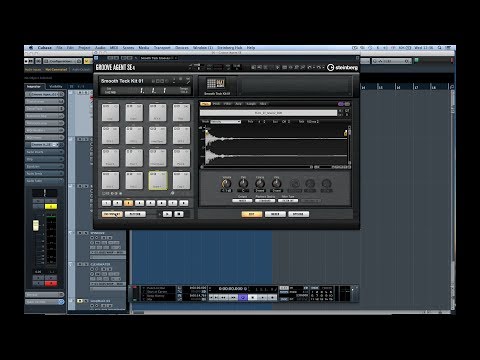Viewport: 480px width, 360px height.
Task: Switch to the Visibility tab
Action: (x=56, y=87)
